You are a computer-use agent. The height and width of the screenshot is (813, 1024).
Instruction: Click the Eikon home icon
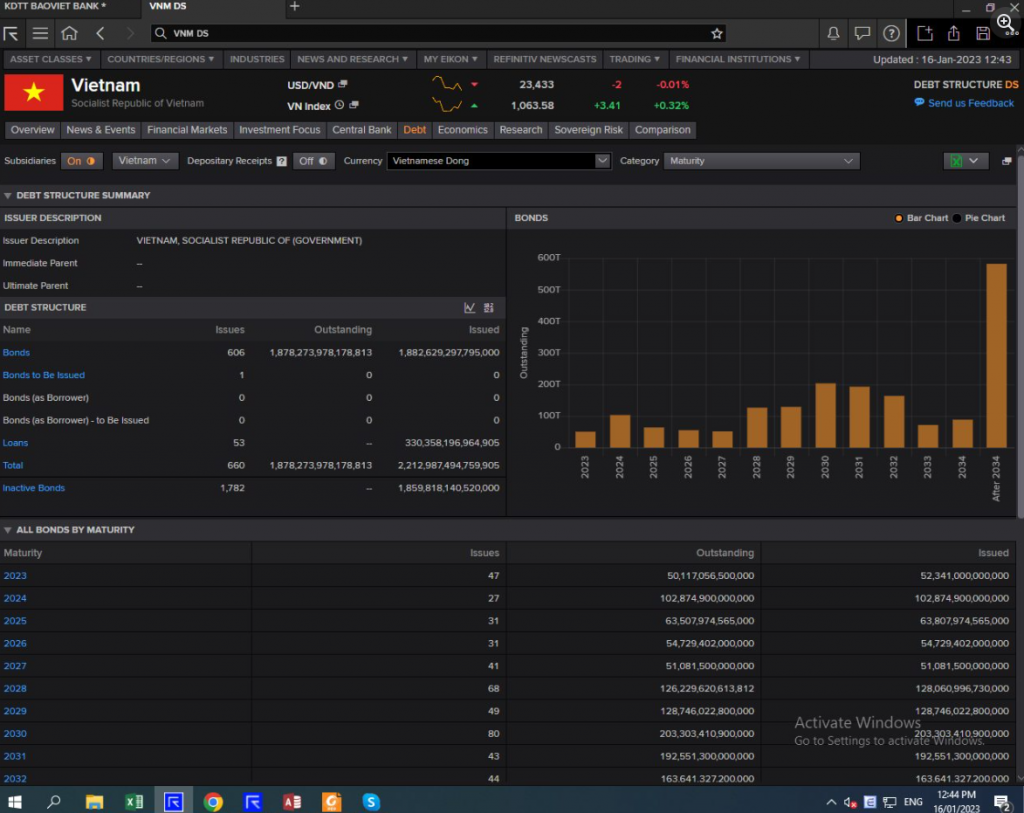(x=69, y=33)
